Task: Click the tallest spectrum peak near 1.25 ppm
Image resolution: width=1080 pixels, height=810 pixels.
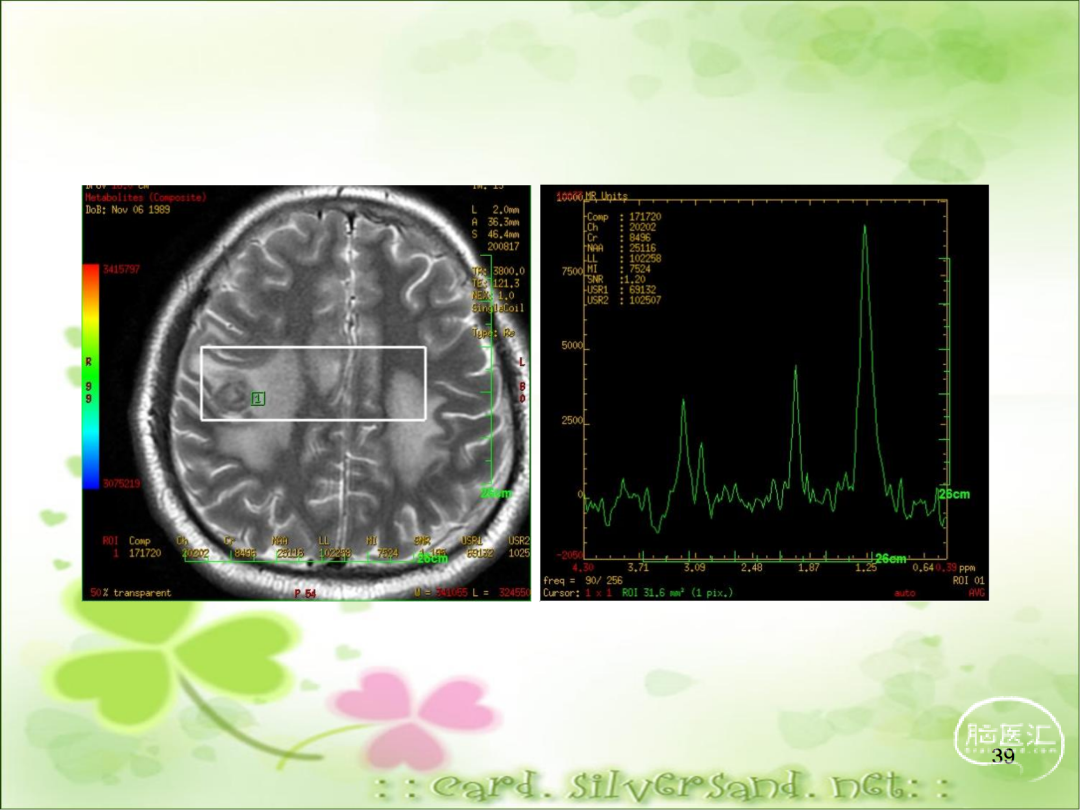Action: (x=865, y=229)
